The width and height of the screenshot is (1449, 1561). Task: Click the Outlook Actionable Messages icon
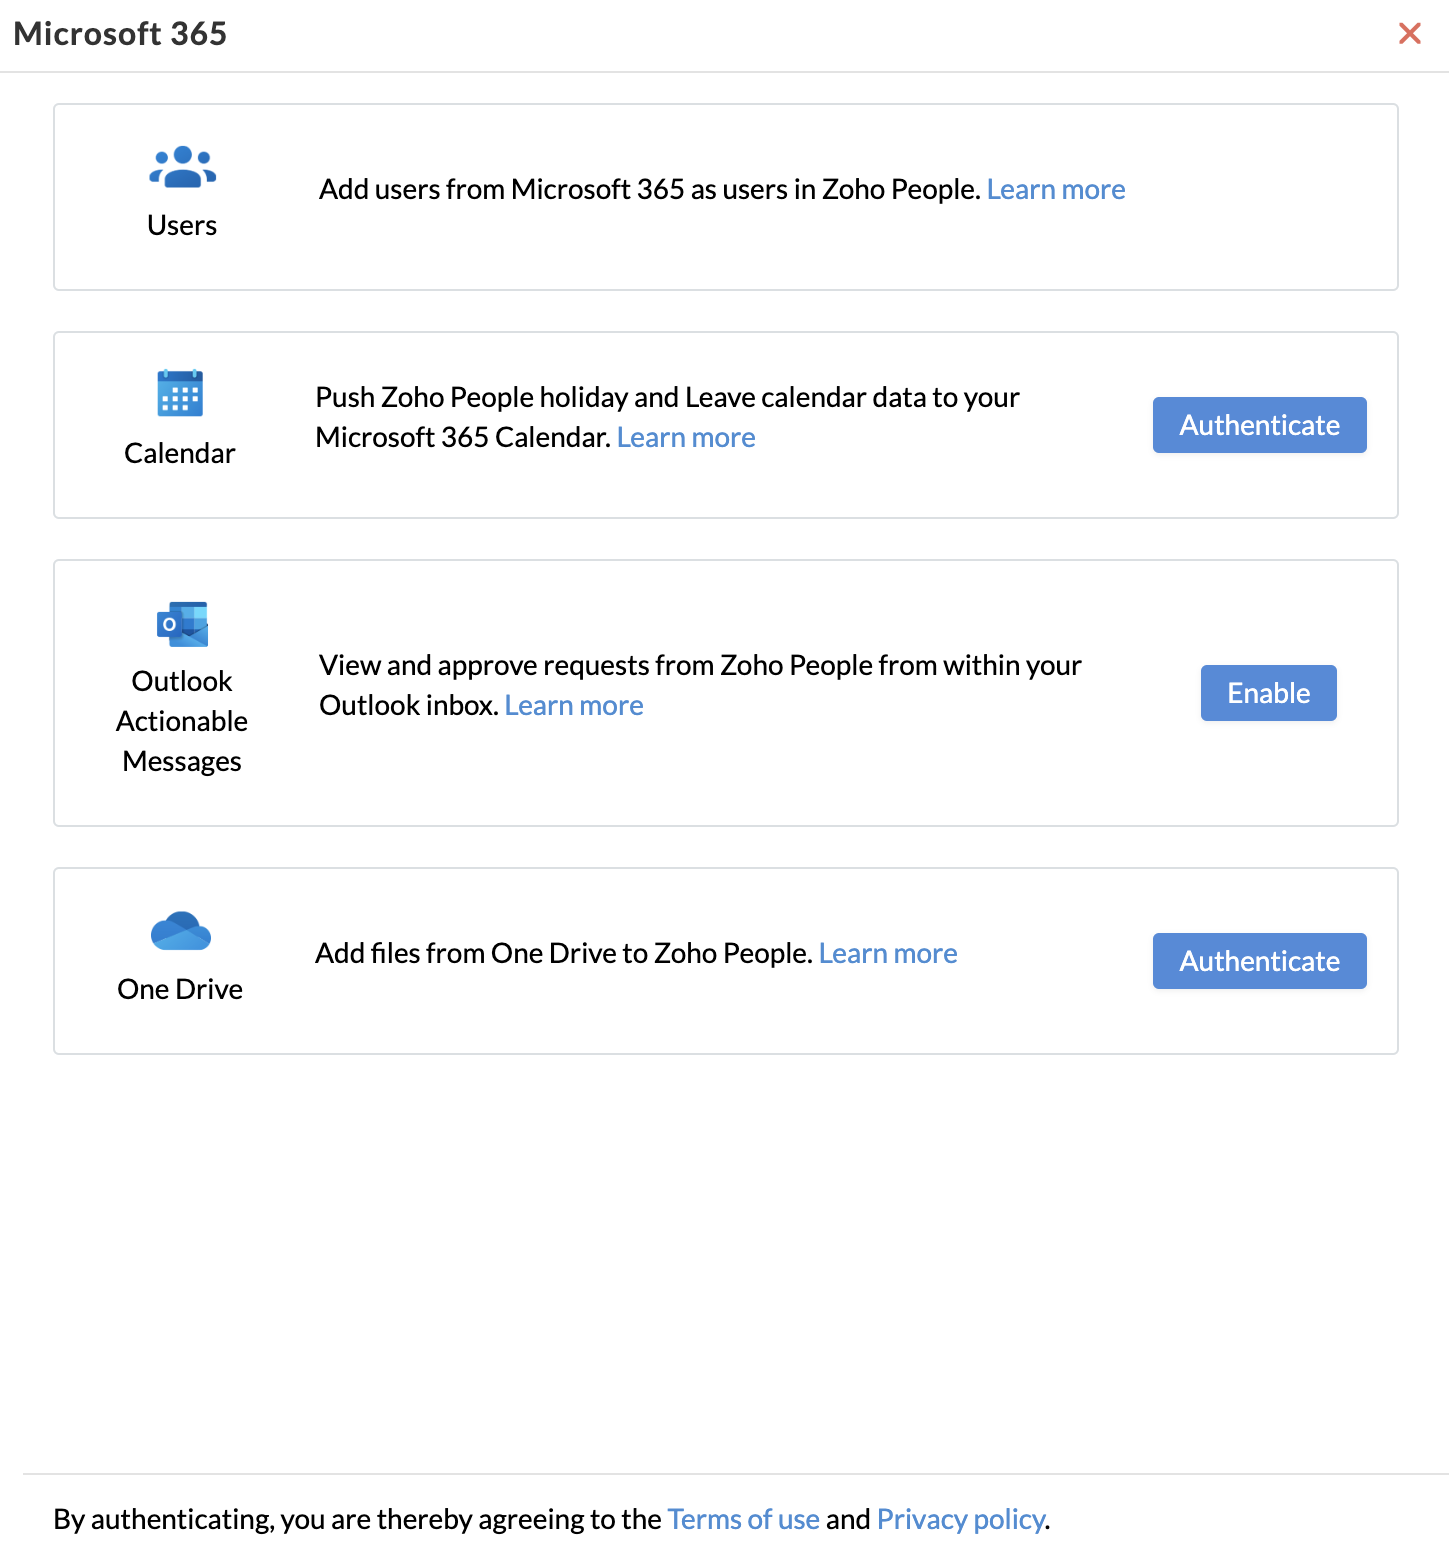tap(182, 624)
